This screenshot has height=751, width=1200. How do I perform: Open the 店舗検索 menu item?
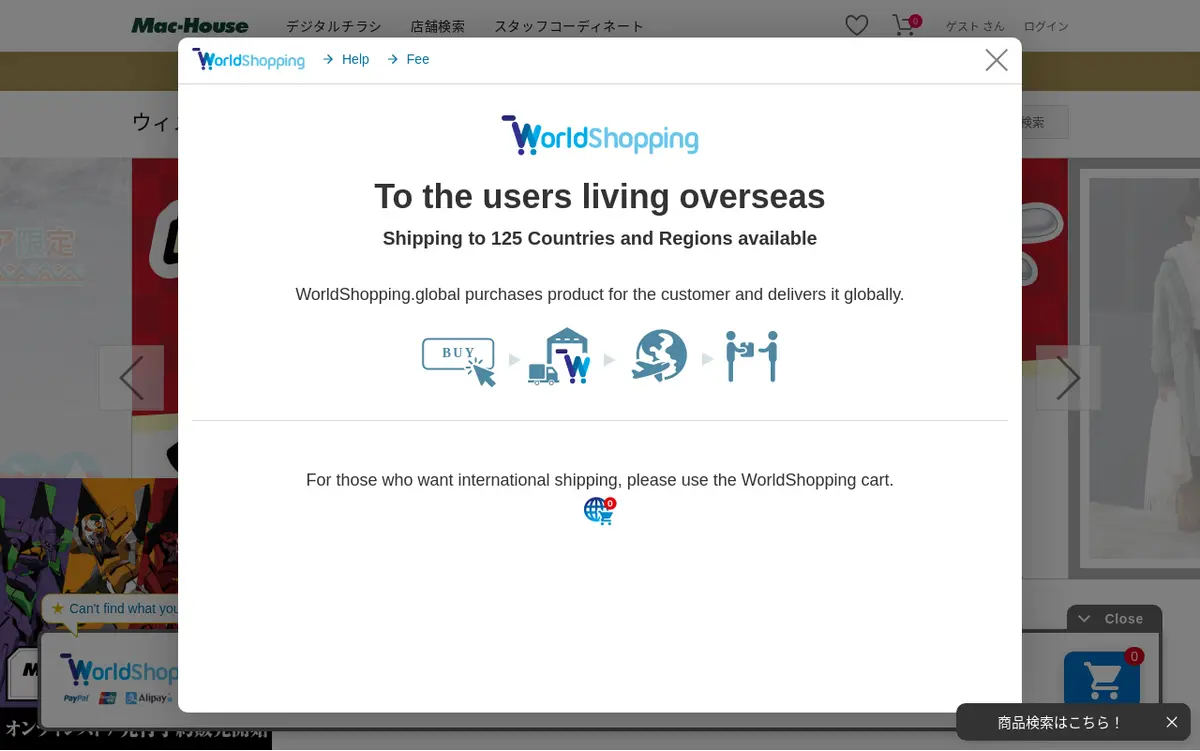[437, 27]
